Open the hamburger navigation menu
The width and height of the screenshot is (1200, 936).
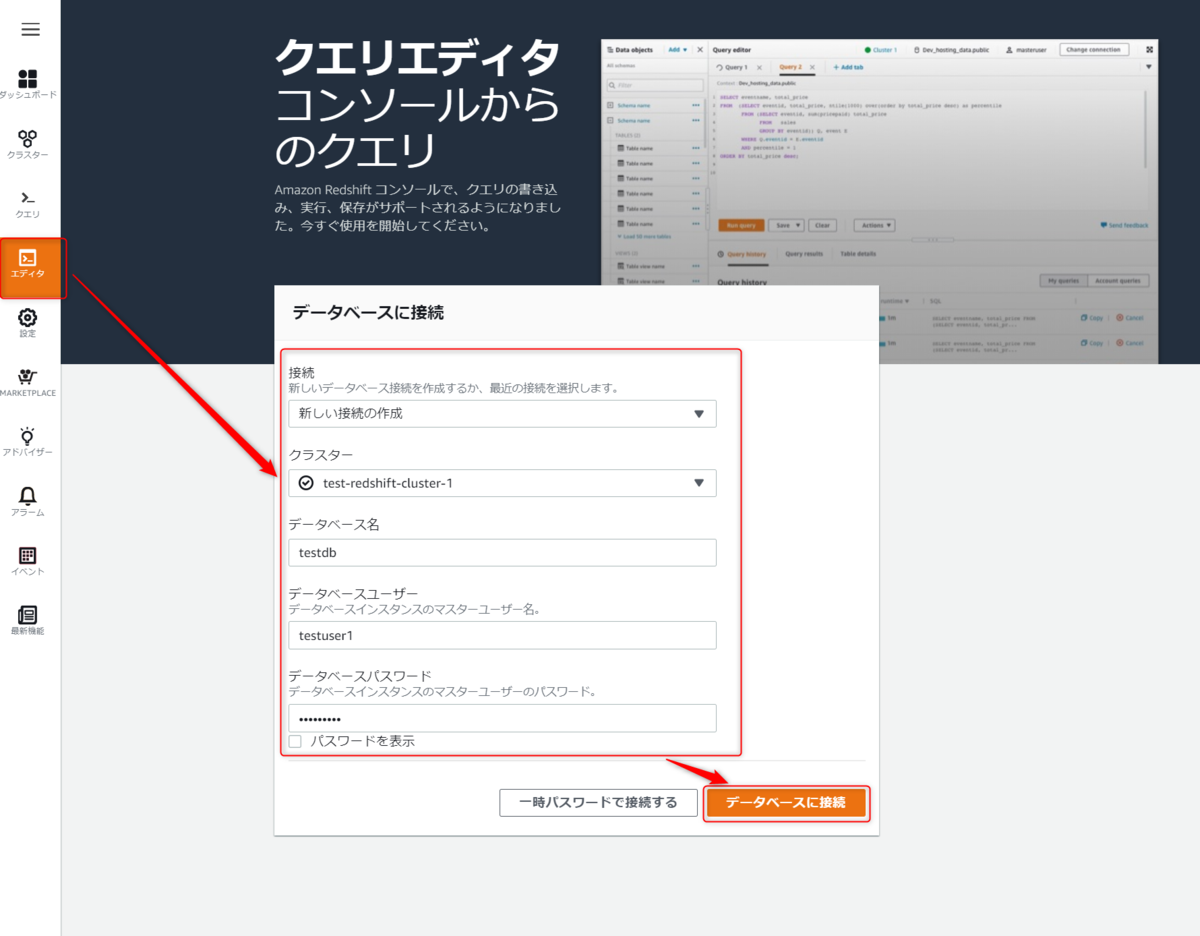point(30,29)
